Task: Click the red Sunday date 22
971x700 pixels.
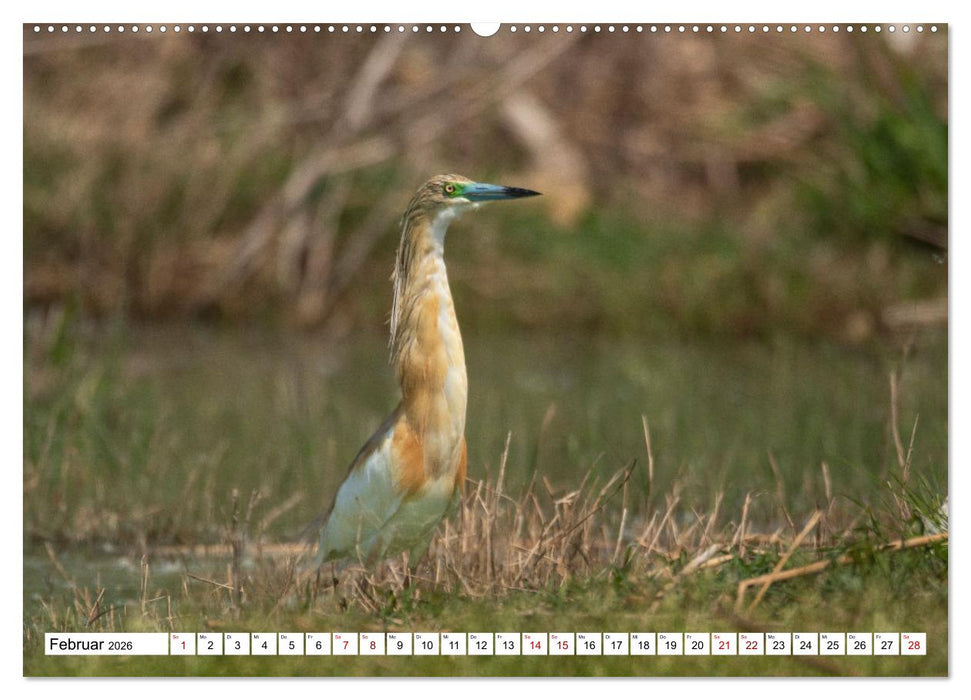Action: click(x=749, y=647)
